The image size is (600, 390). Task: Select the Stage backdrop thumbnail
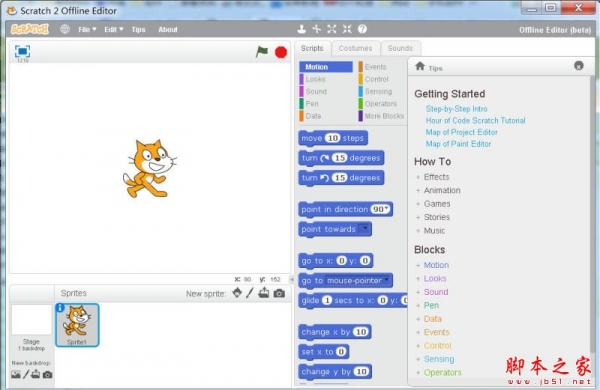coord(31,320)
